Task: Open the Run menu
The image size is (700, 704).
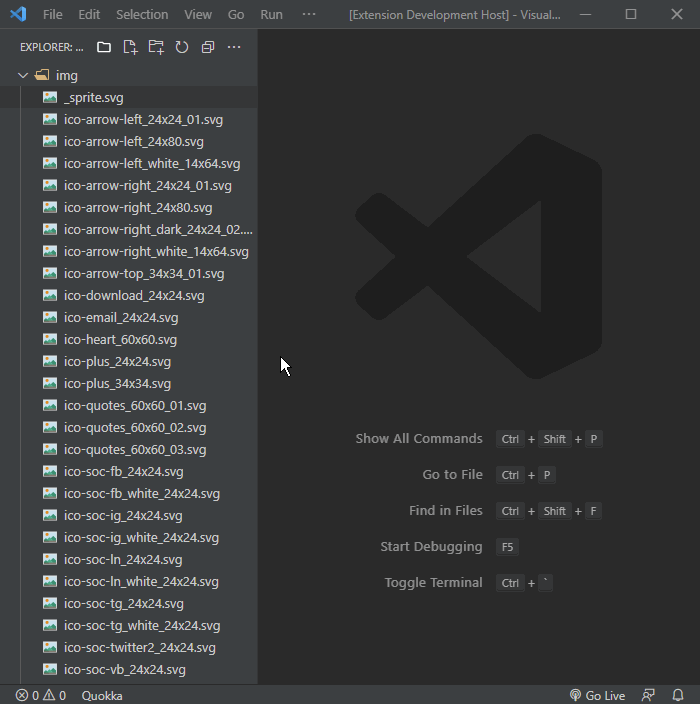Action: pyautogui.click(x=271, y=15)
